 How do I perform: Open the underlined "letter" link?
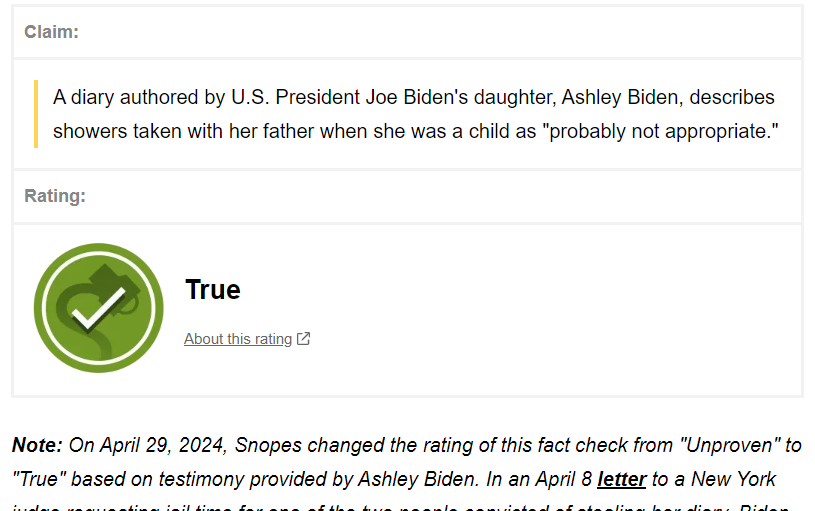point(621,479)
